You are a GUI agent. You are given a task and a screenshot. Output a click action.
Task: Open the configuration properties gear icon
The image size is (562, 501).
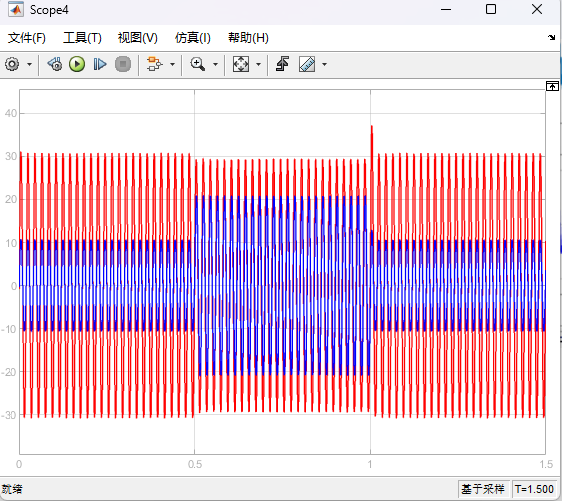coord(12,65)
